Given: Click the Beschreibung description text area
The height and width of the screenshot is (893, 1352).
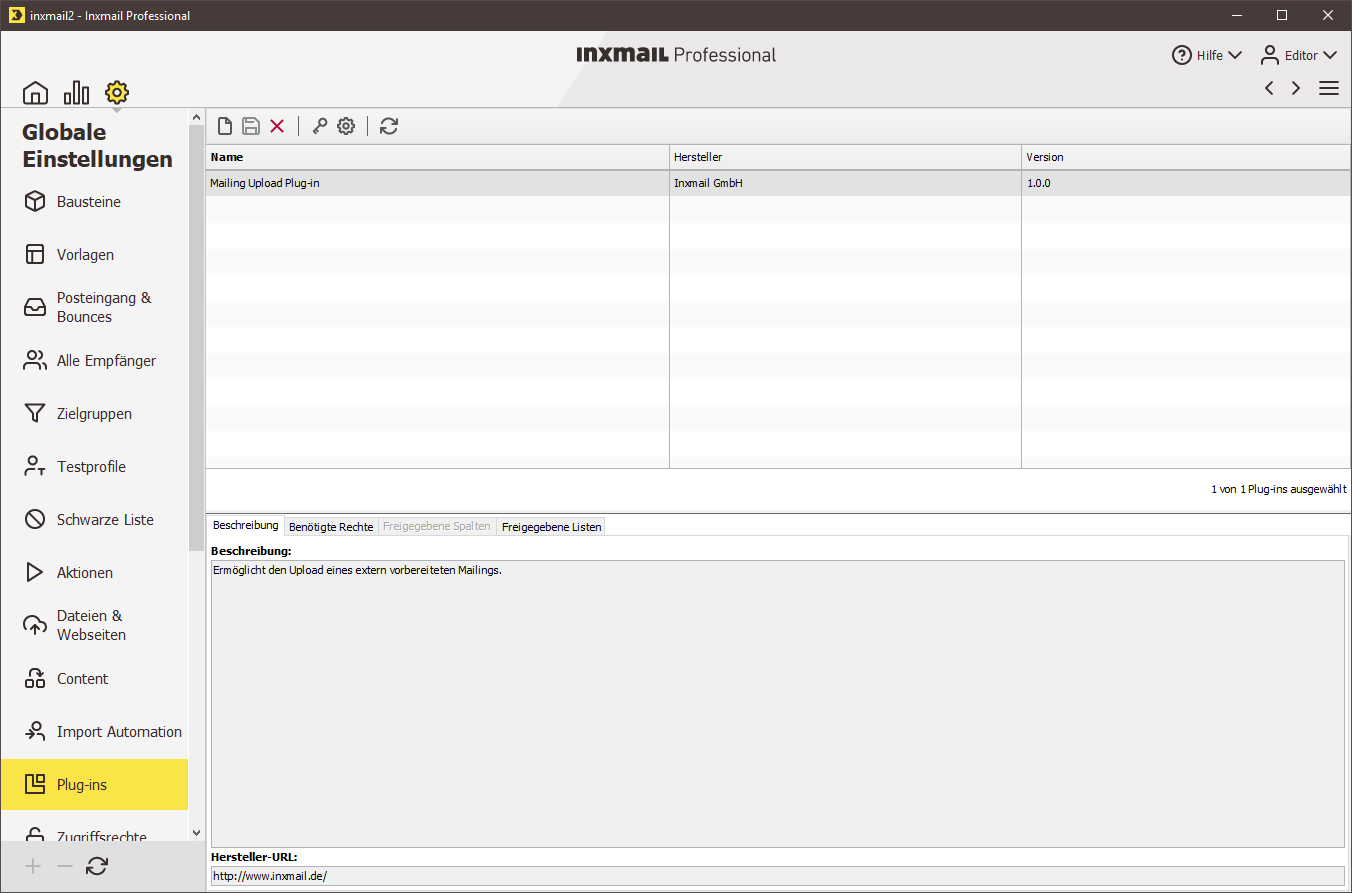Looking at the screenshot, I should [778, 704].
